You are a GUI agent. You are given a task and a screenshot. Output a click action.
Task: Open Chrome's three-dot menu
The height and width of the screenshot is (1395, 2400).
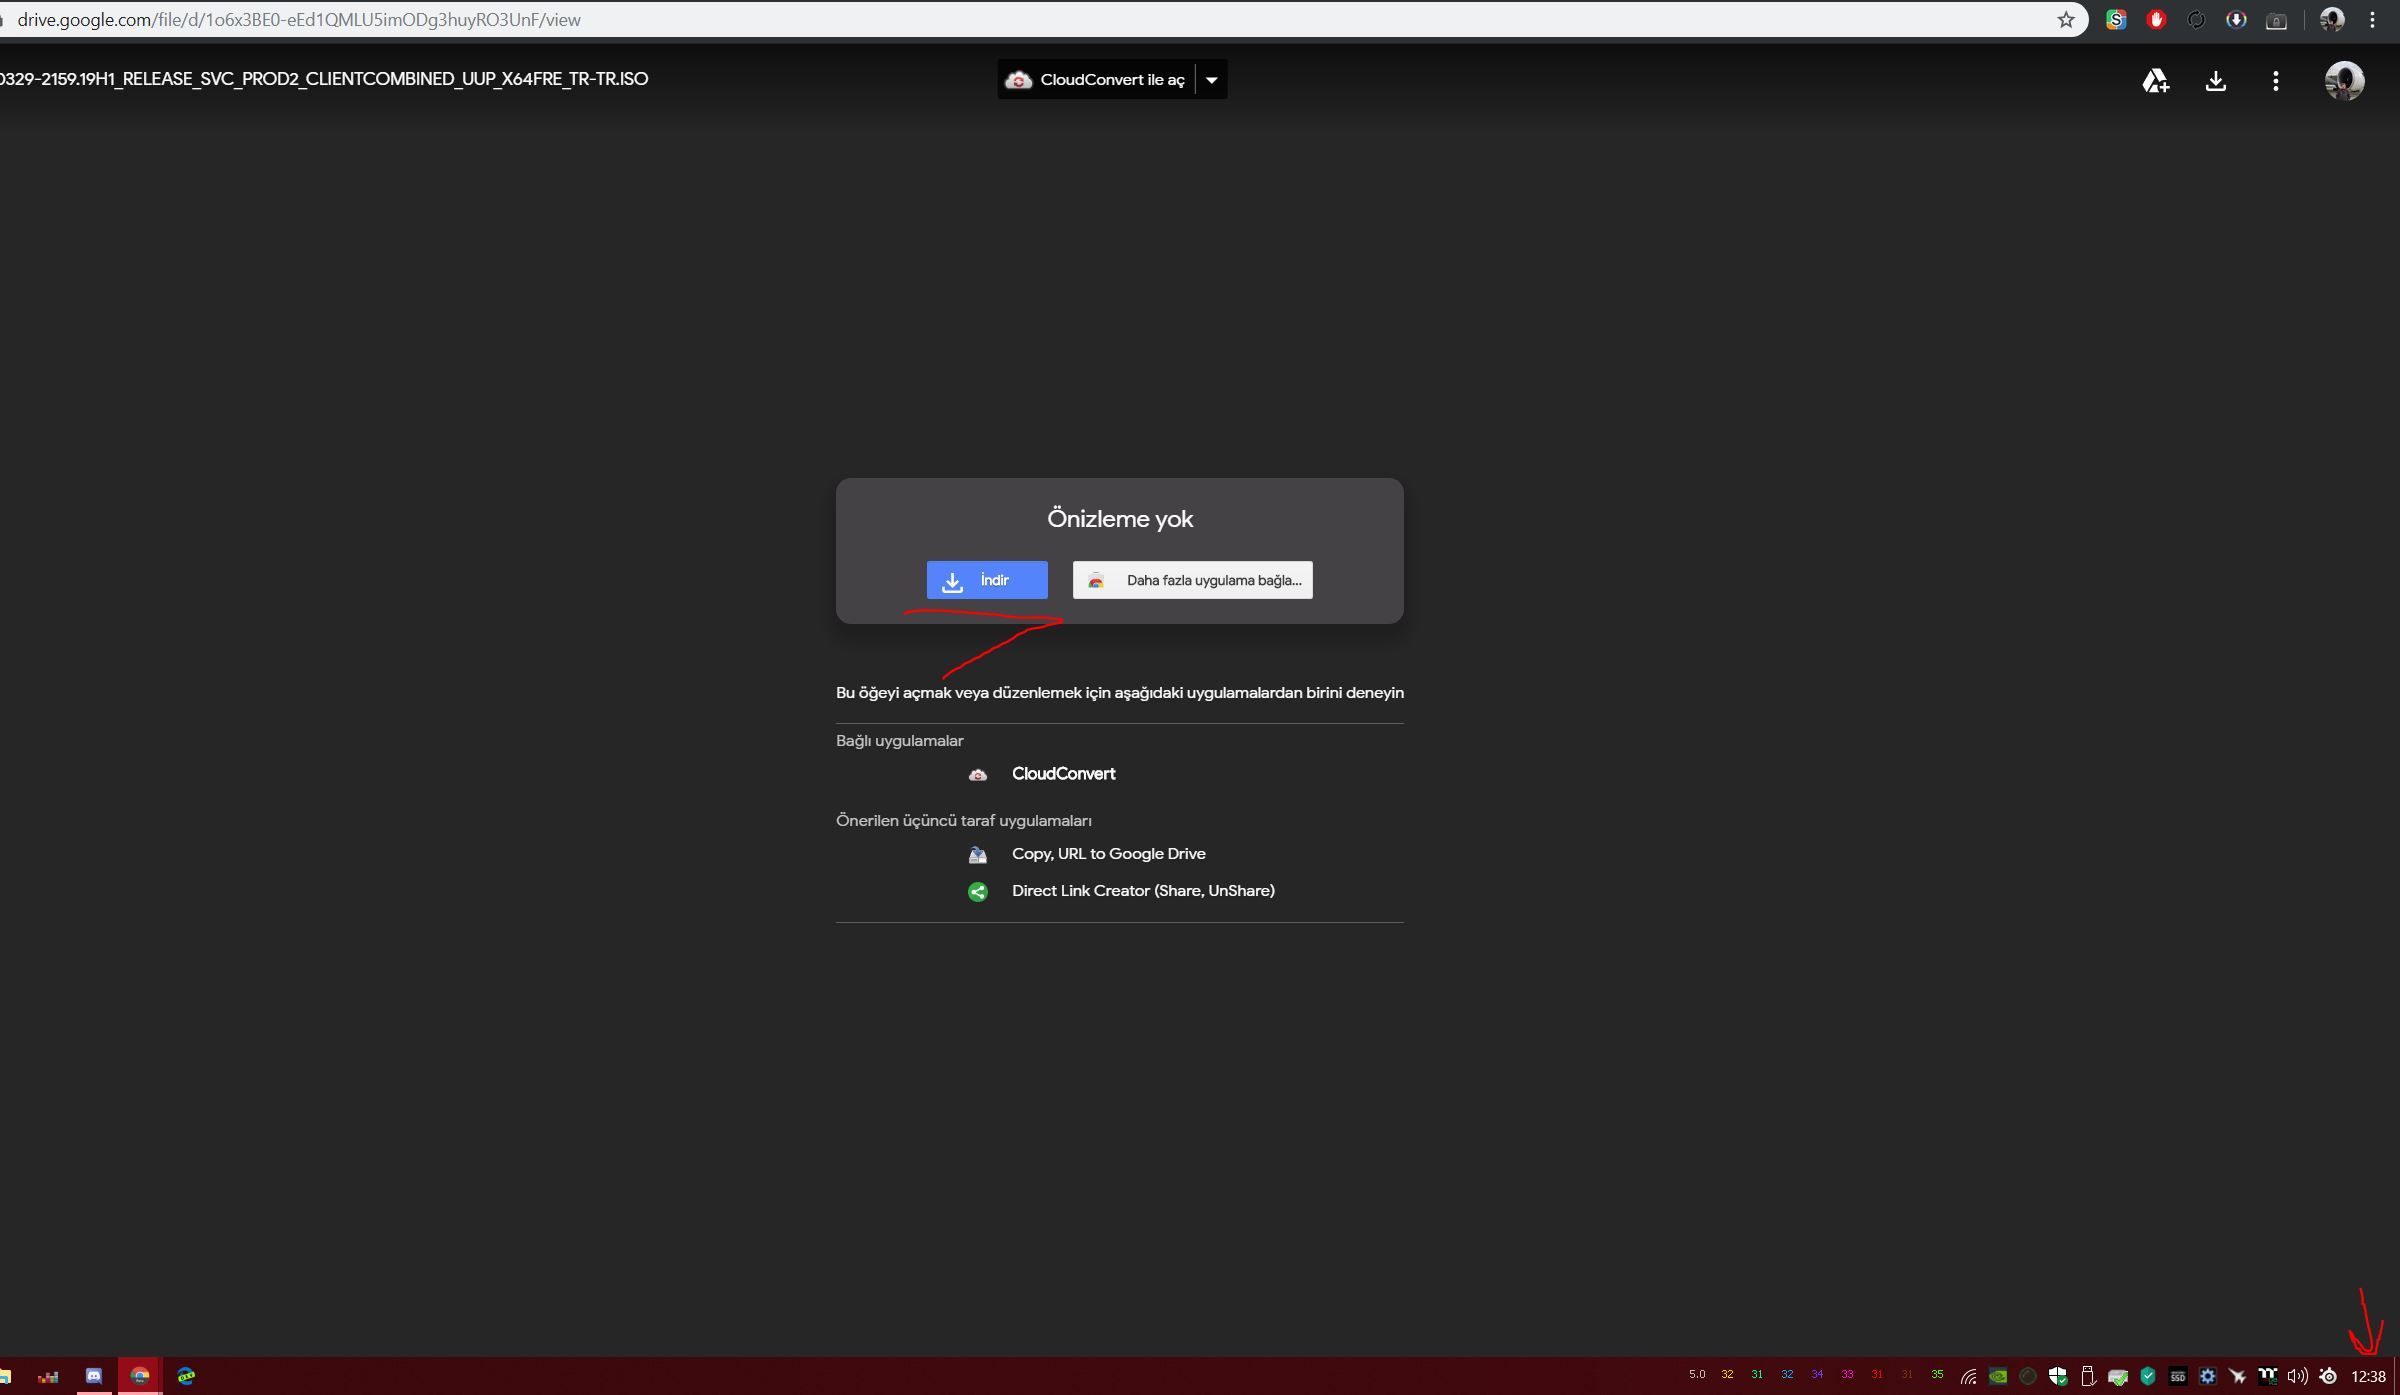[x=2372, y=20]
